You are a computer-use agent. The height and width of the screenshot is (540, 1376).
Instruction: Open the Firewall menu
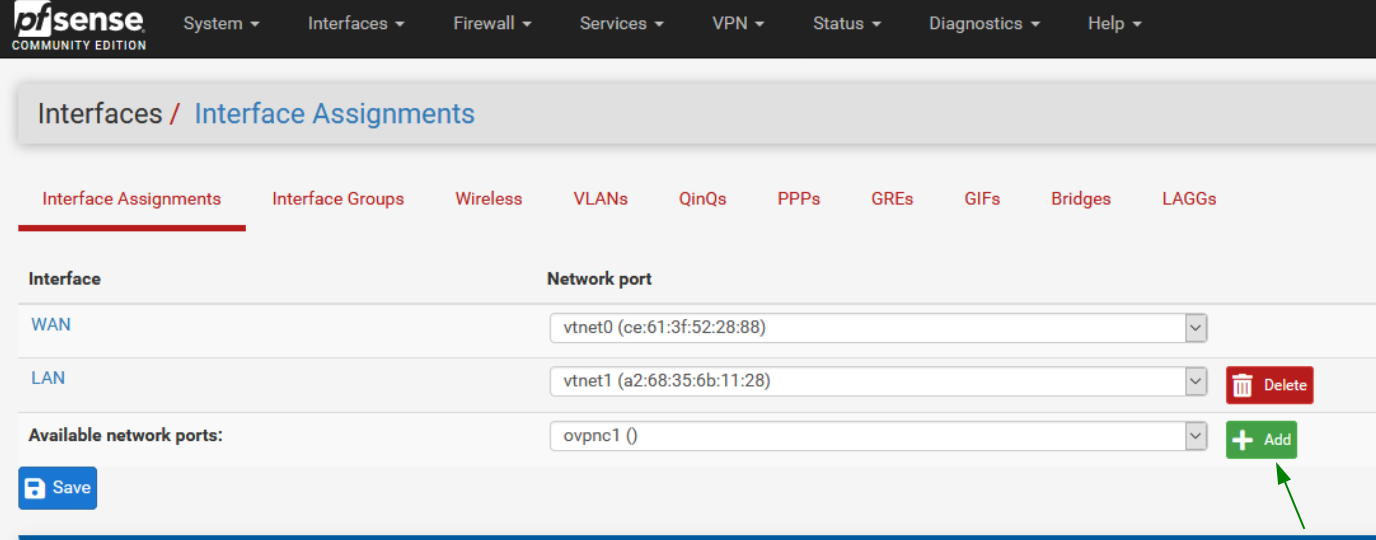[x=492, y=23]
